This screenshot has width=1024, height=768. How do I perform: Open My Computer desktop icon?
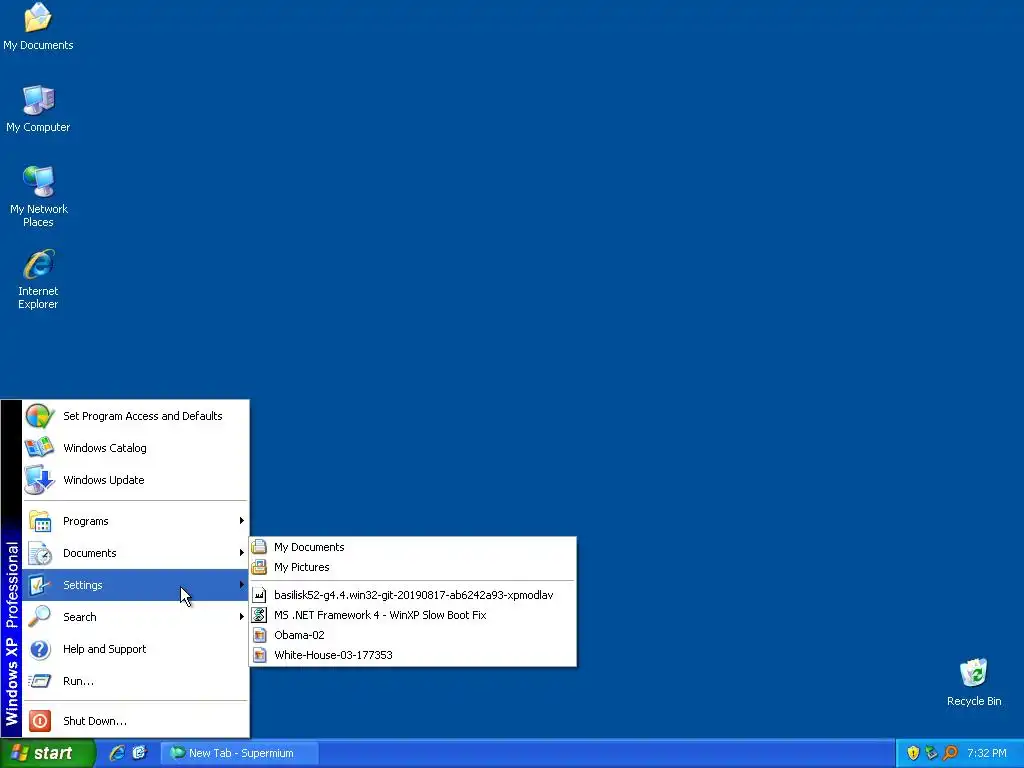[39, 99]
